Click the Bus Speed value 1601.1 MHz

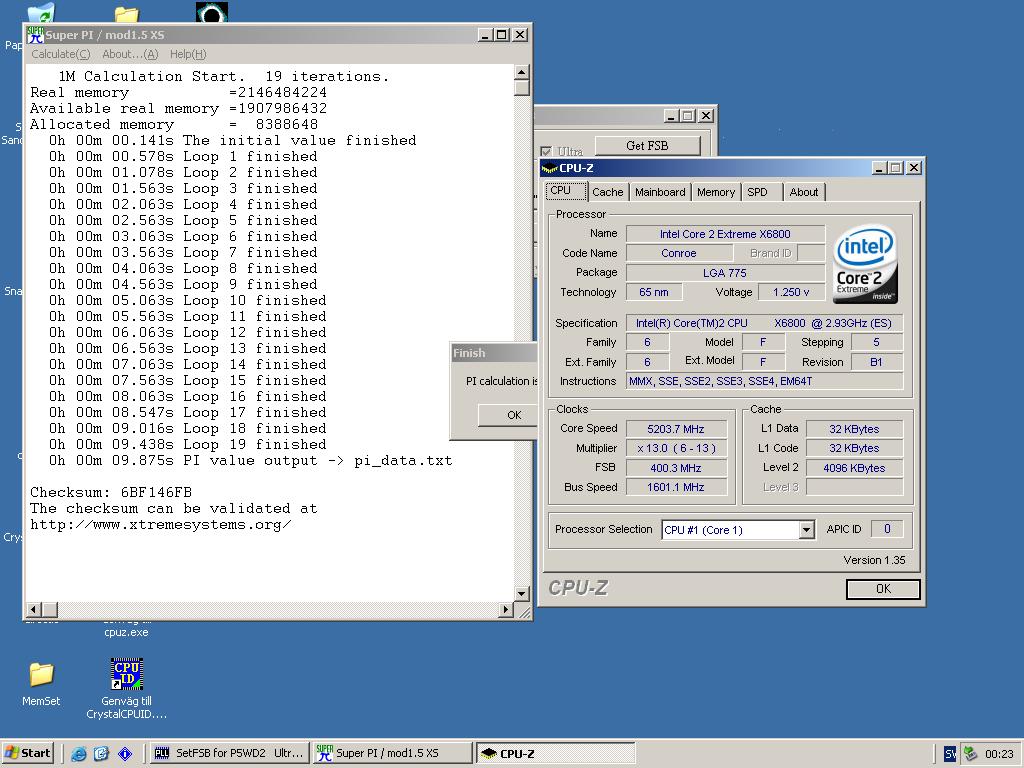tap(676, 487)
